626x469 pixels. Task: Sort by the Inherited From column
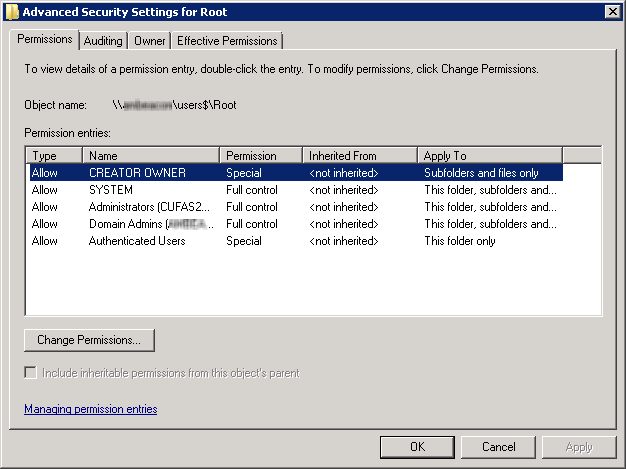click(x=359, y=156)
